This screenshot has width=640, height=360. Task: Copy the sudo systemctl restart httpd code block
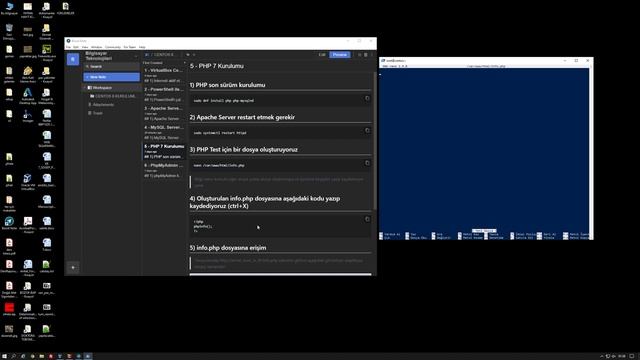367,131
